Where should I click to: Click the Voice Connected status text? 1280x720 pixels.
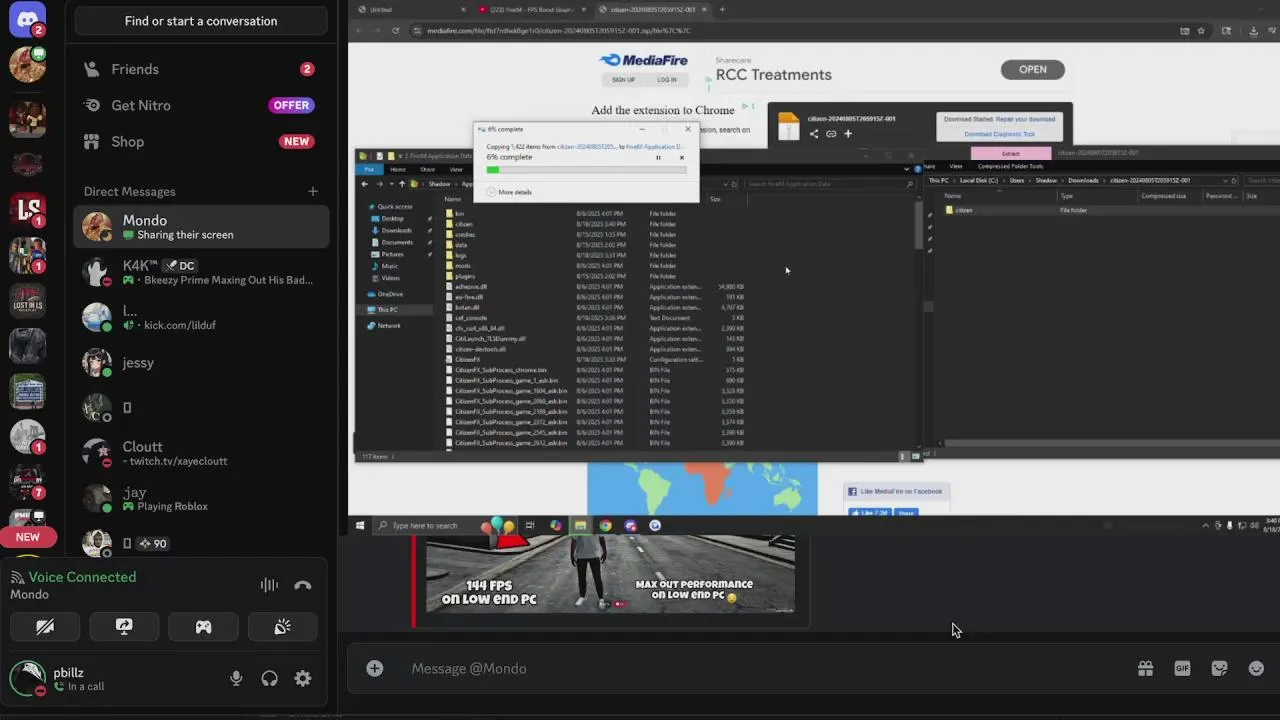(x=82, y=577)
